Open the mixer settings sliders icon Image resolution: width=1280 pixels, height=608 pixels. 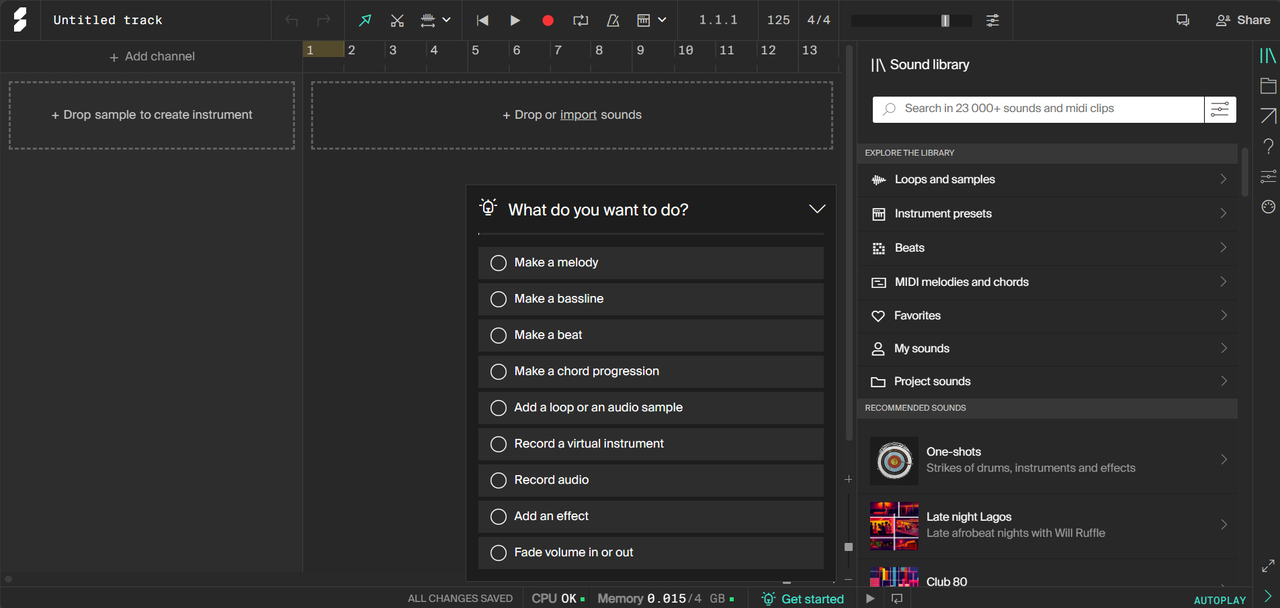(x=992, y=20)
